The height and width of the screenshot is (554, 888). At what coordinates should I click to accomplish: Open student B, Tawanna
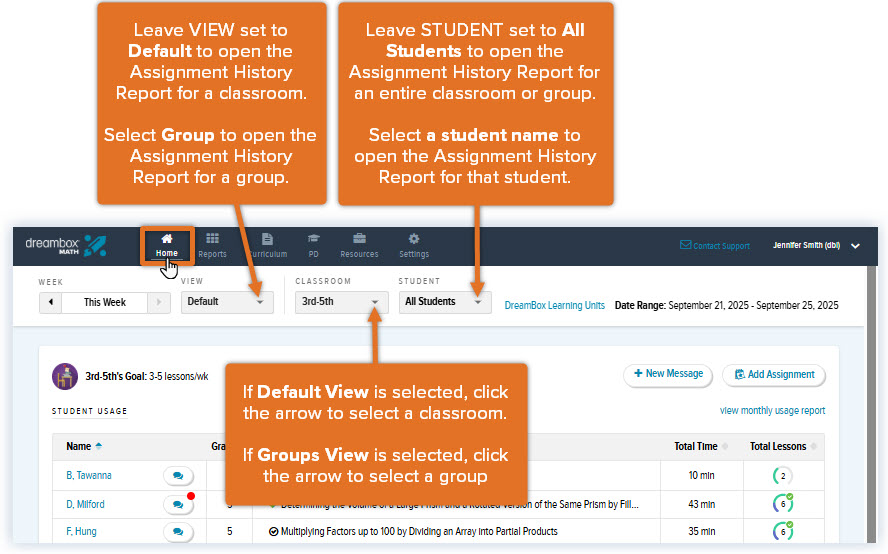click(x=89, y=475)
